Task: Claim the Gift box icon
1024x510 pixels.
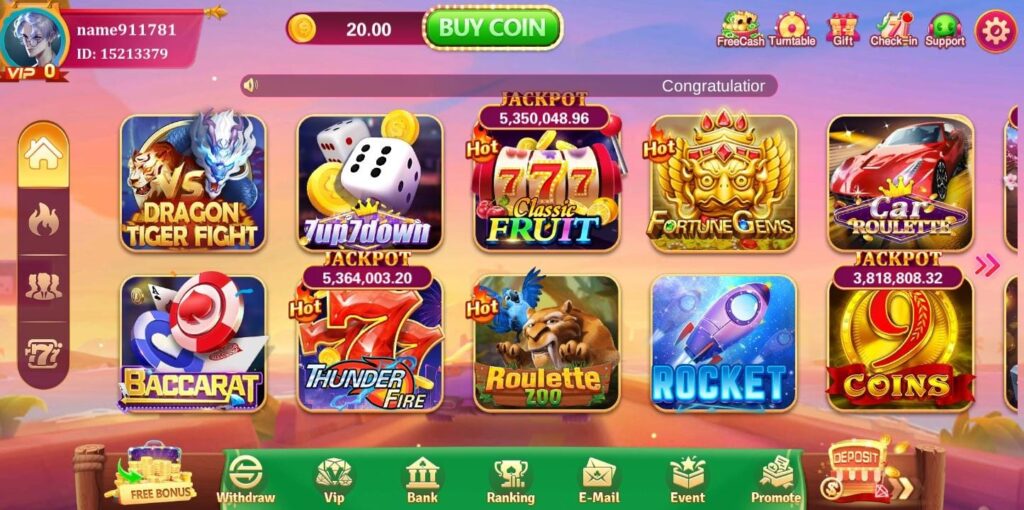Action: [x=842, y=30]
